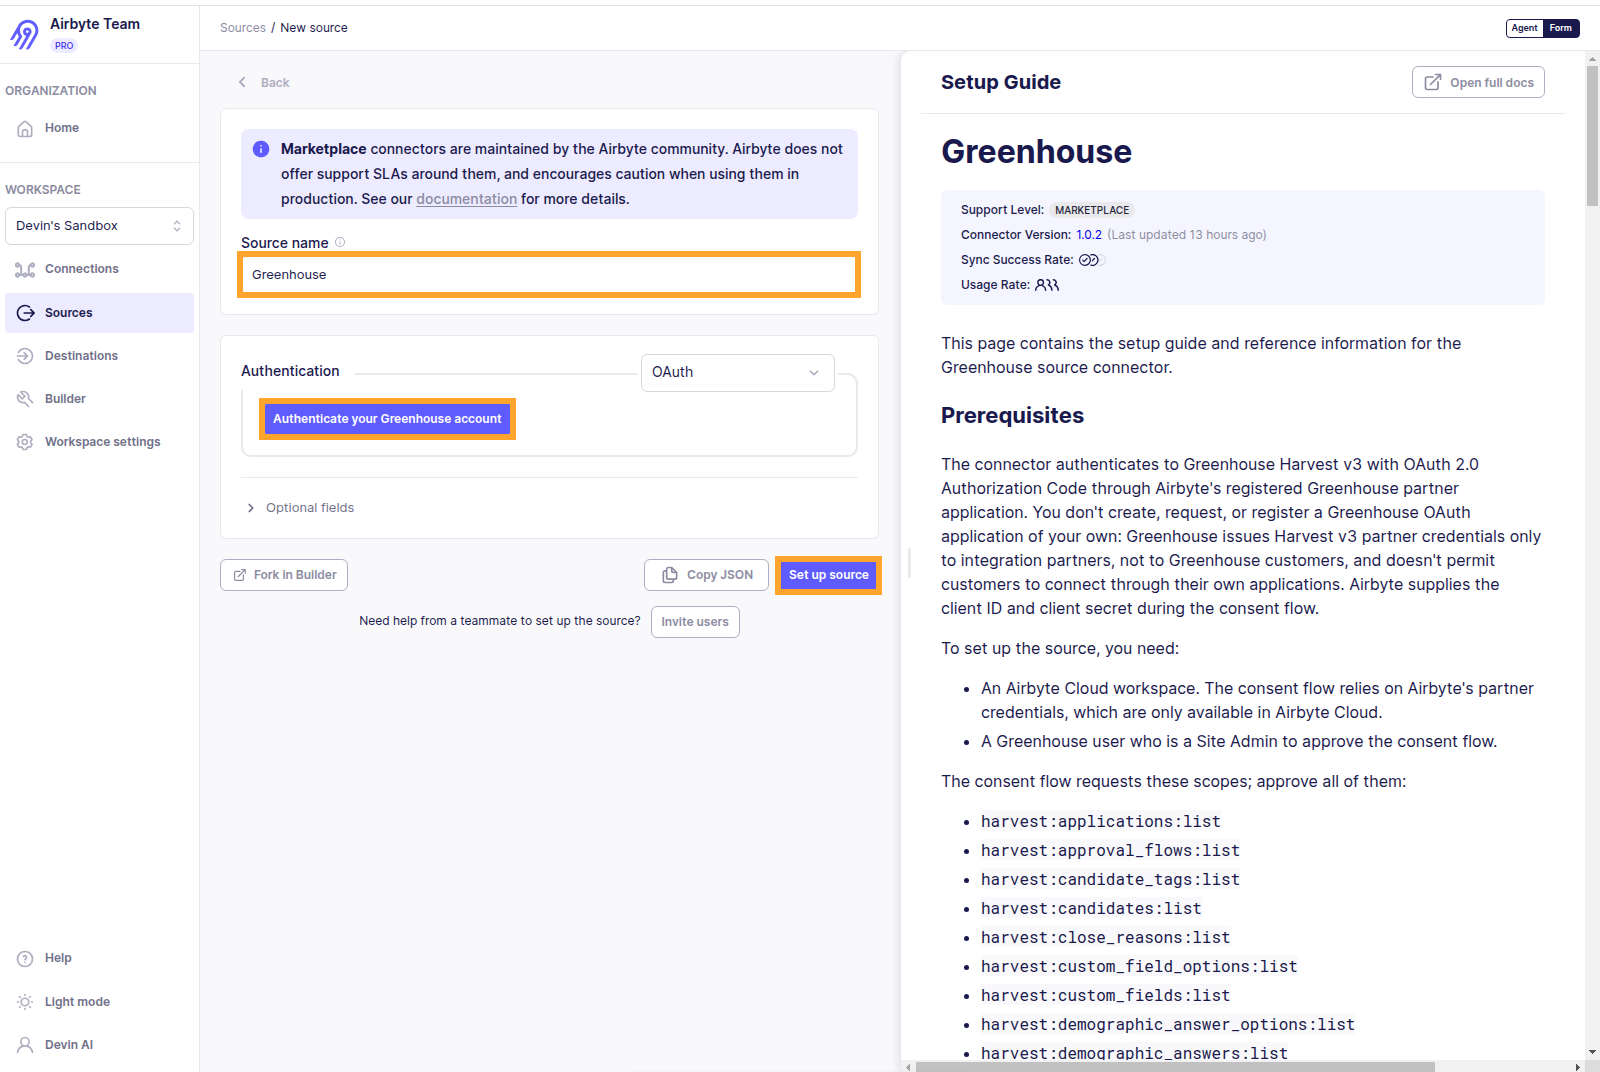The width and height of the screenshot is (1600, 1072).
Task: Click the Open full docs external-link icon
Action: (x=1433, y=82)
